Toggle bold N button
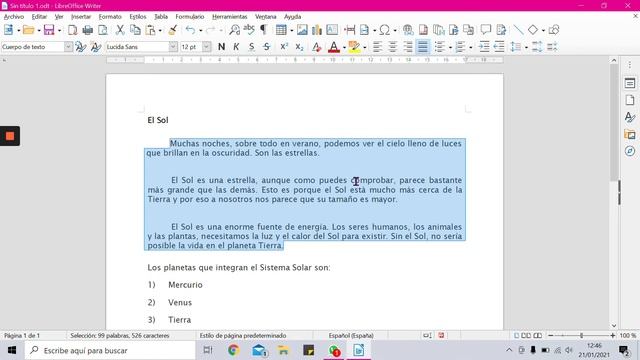This screenshot has height=360, width=640. click(221, 47)
